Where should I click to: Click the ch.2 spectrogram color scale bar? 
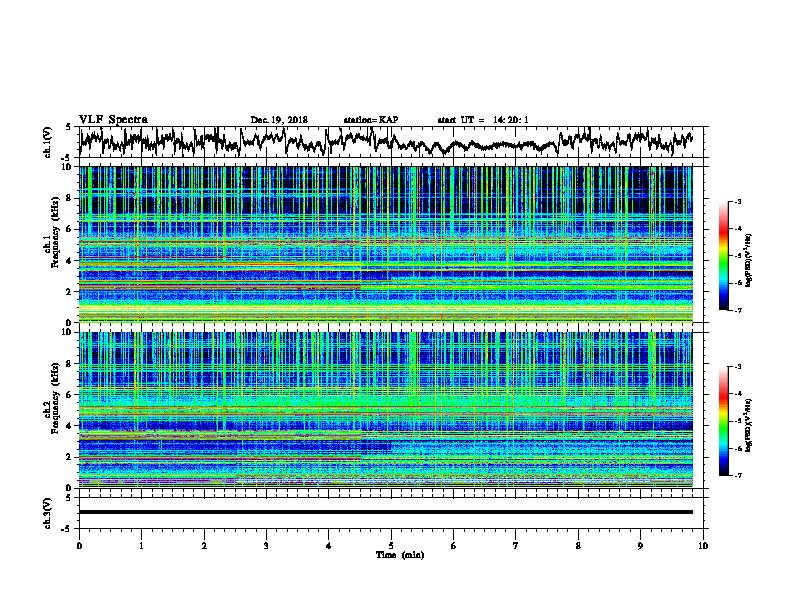pyautogui.click(x=723, y=421)
